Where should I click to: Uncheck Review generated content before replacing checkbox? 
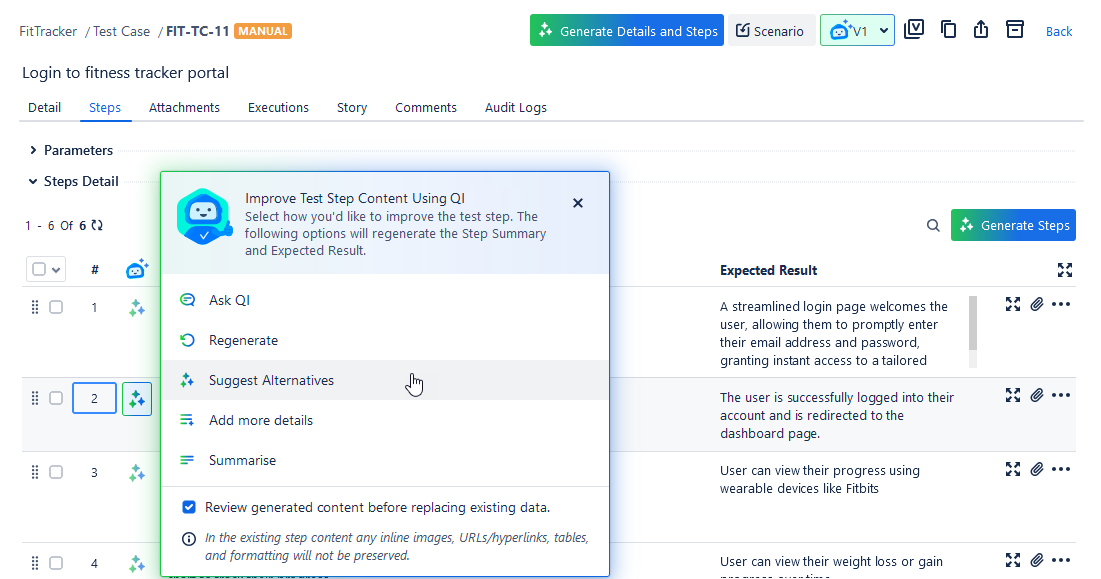(189, 507)
